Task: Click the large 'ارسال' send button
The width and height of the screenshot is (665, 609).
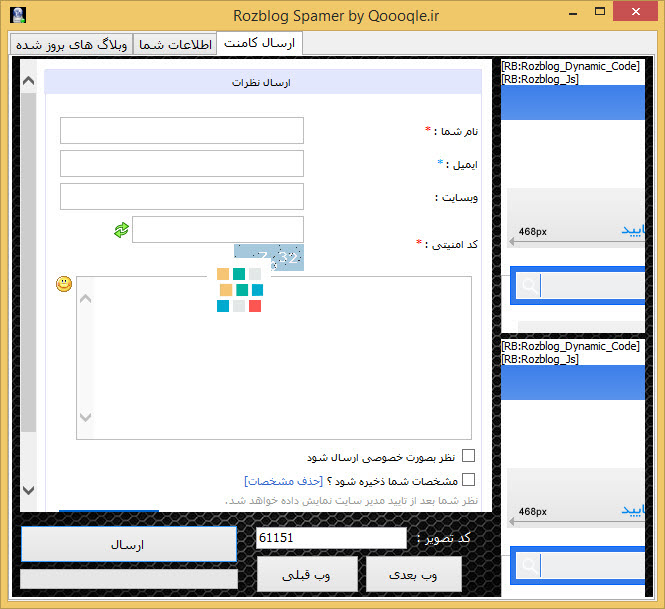Action: [129, 545]
